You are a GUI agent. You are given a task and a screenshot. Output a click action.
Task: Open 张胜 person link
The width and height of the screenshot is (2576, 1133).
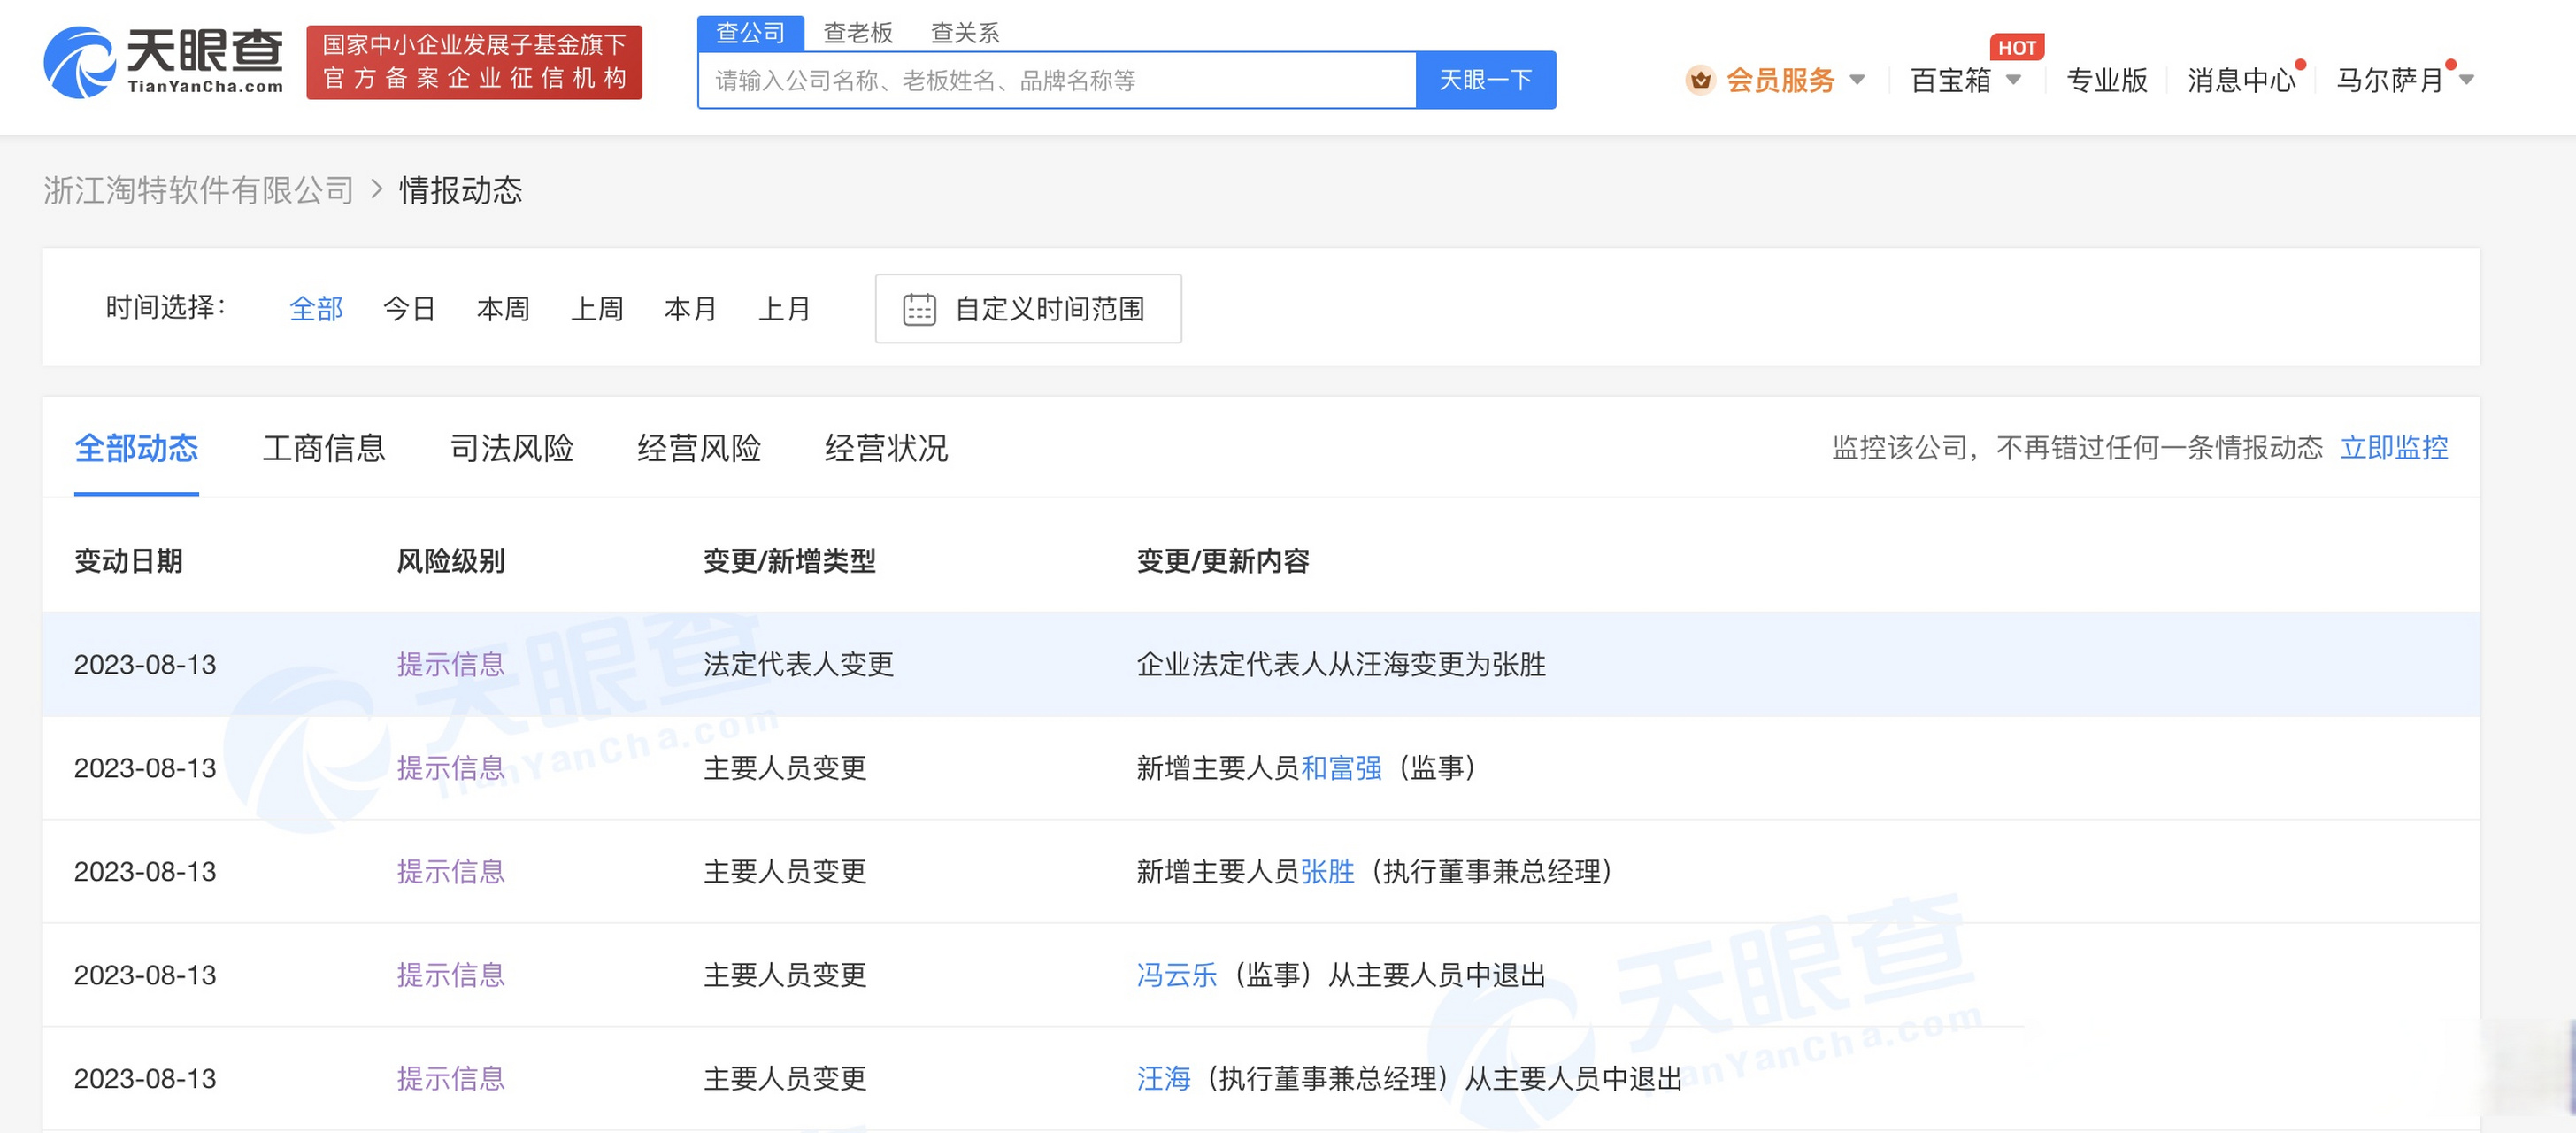pos(1327,872)
